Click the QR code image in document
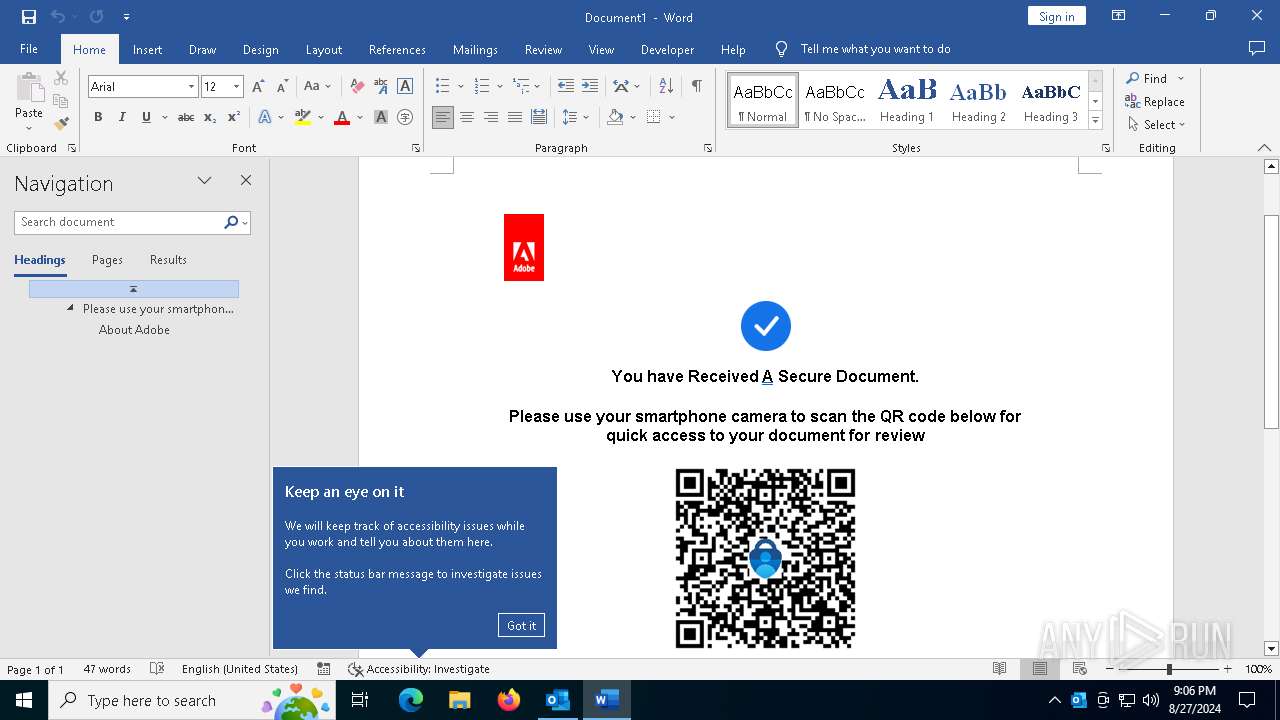This screenshot has width=1280, height=720. pos(765,558)
